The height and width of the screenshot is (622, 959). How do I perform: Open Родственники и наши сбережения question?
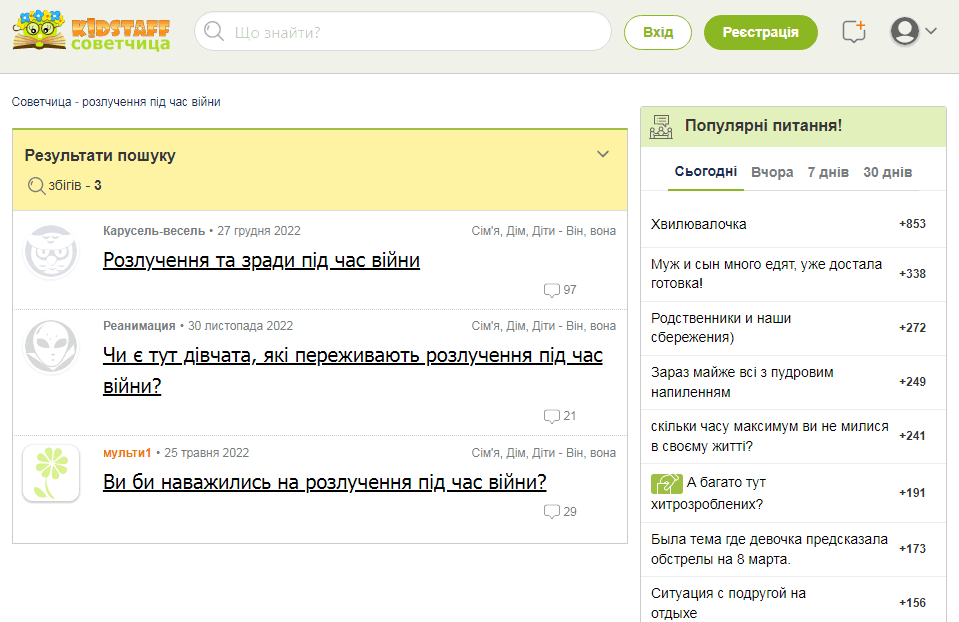(x=721, y=328)
